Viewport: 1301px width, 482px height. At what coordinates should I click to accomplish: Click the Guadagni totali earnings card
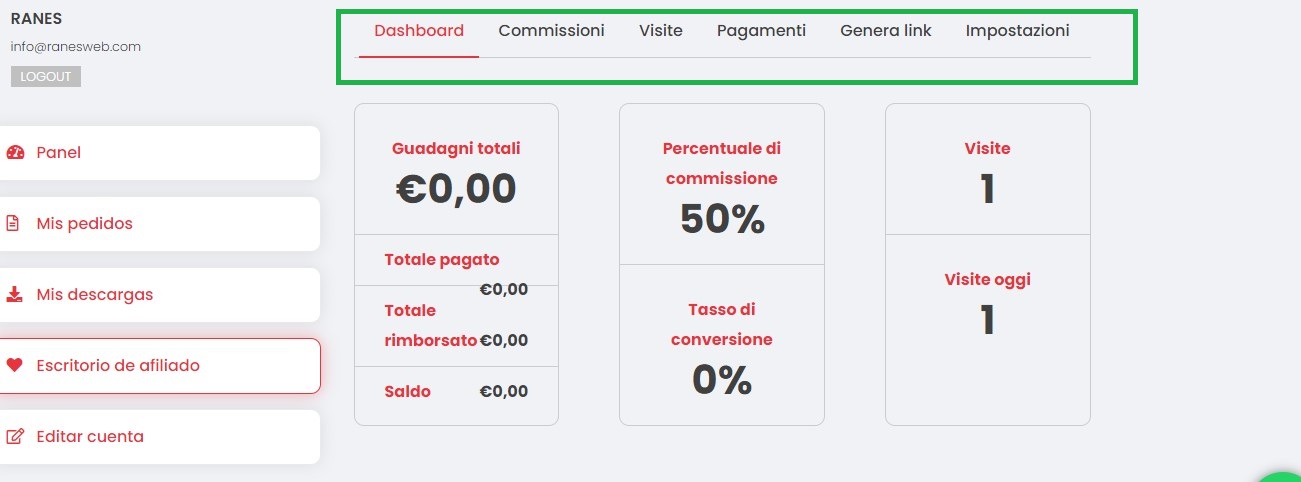[456, 170]
